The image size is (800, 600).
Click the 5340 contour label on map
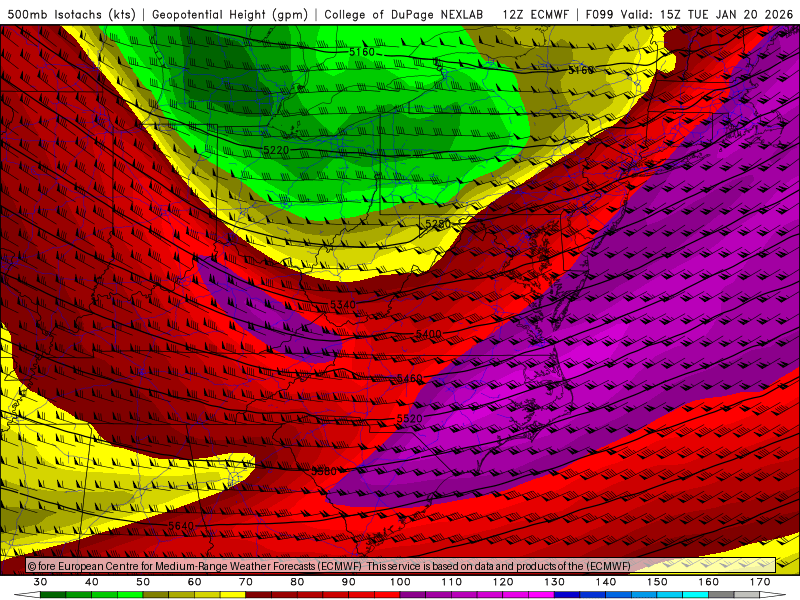tap(343, 305)
